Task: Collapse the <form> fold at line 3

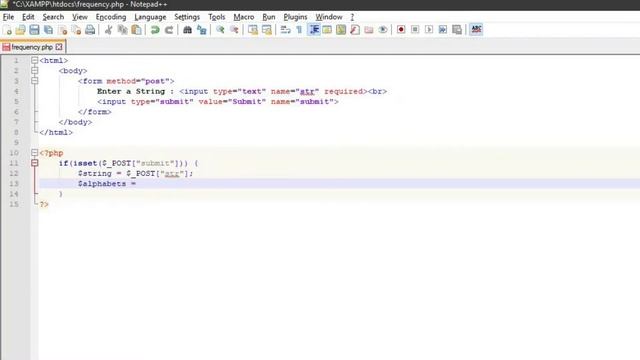Action: 35,81
